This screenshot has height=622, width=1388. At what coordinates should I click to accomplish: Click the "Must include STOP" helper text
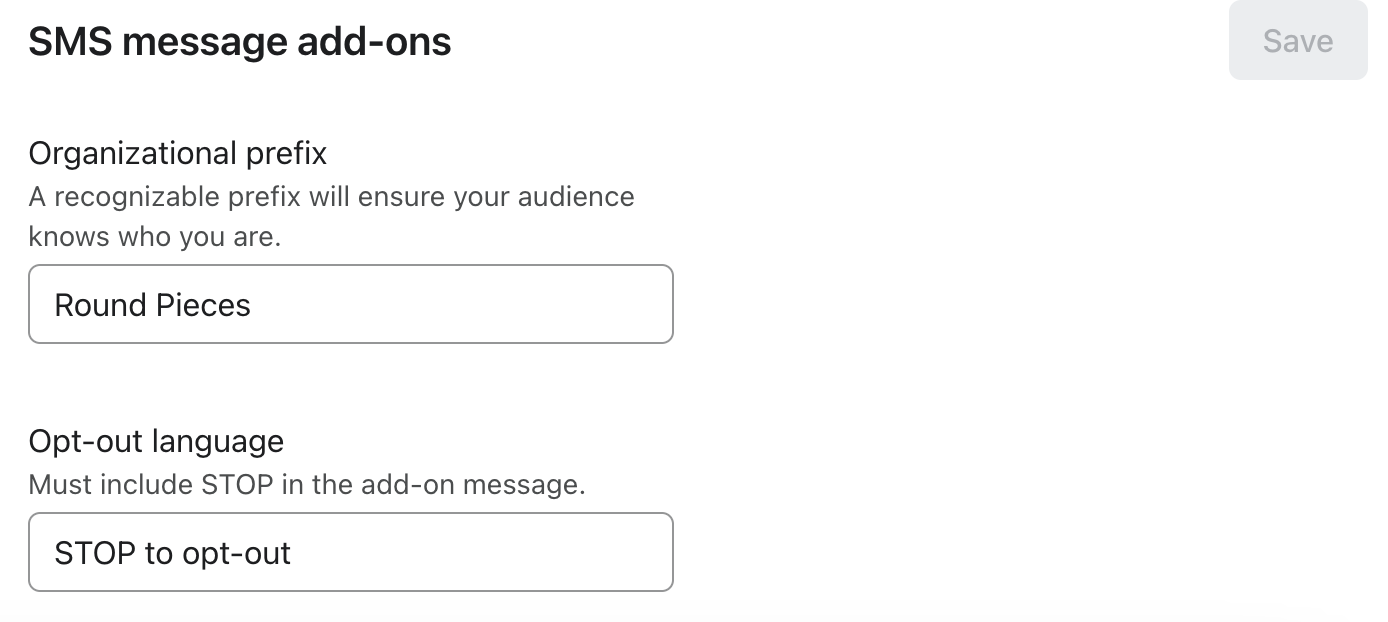click(x=306, y=485)
